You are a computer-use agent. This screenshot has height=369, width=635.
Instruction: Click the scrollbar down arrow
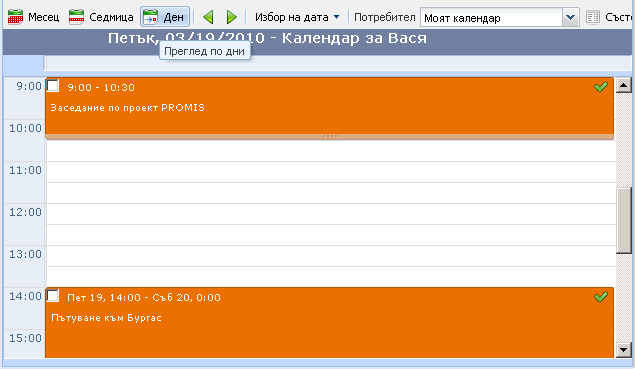(x=624, y=350)
